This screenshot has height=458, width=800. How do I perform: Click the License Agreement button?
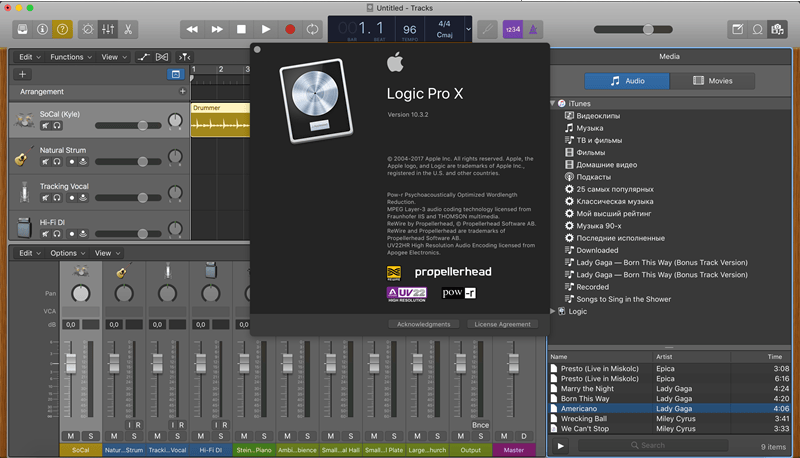point(502,324)
